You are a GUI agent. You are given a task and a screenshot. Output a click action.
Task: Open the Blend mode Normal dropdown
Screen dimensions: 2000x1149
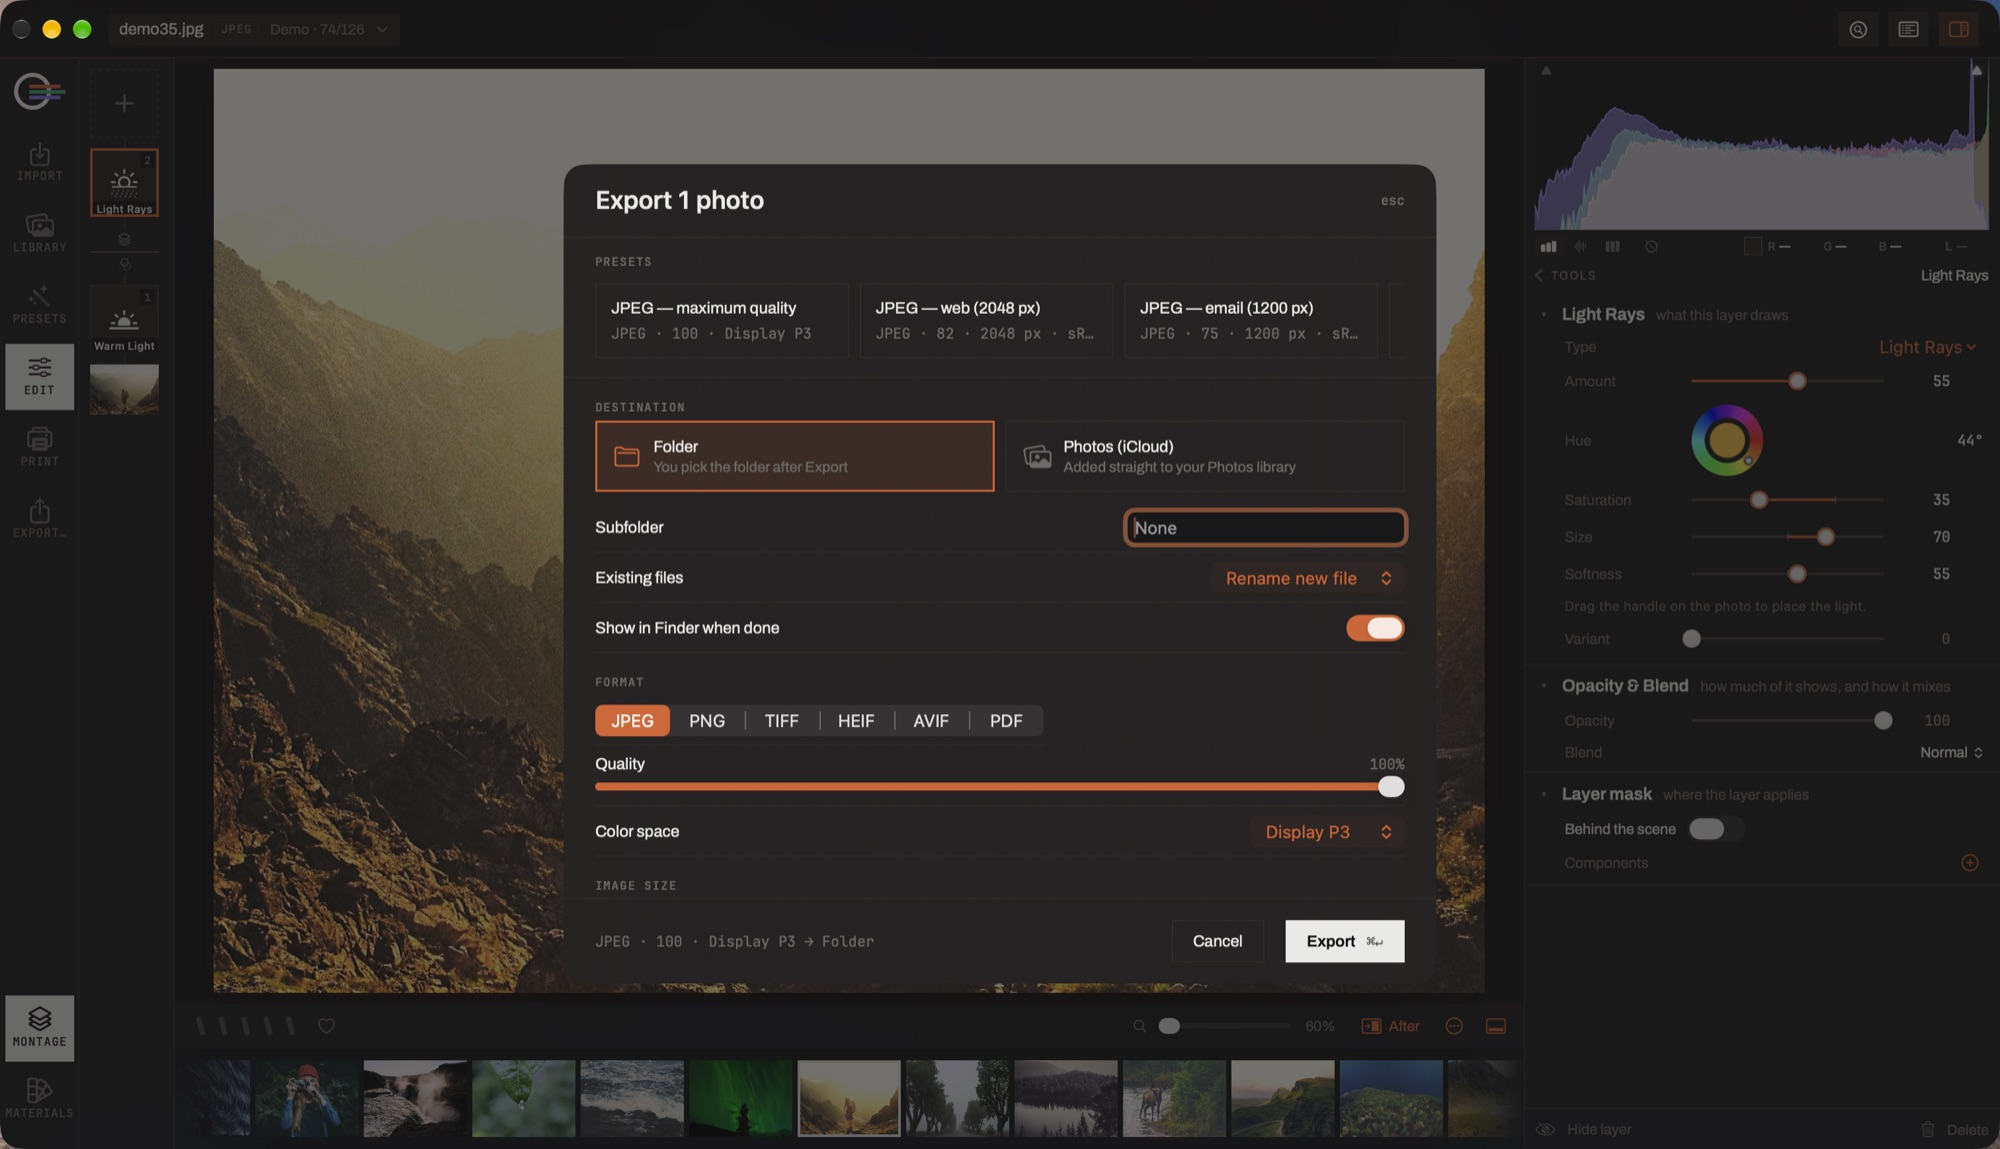coord(1951,753)
